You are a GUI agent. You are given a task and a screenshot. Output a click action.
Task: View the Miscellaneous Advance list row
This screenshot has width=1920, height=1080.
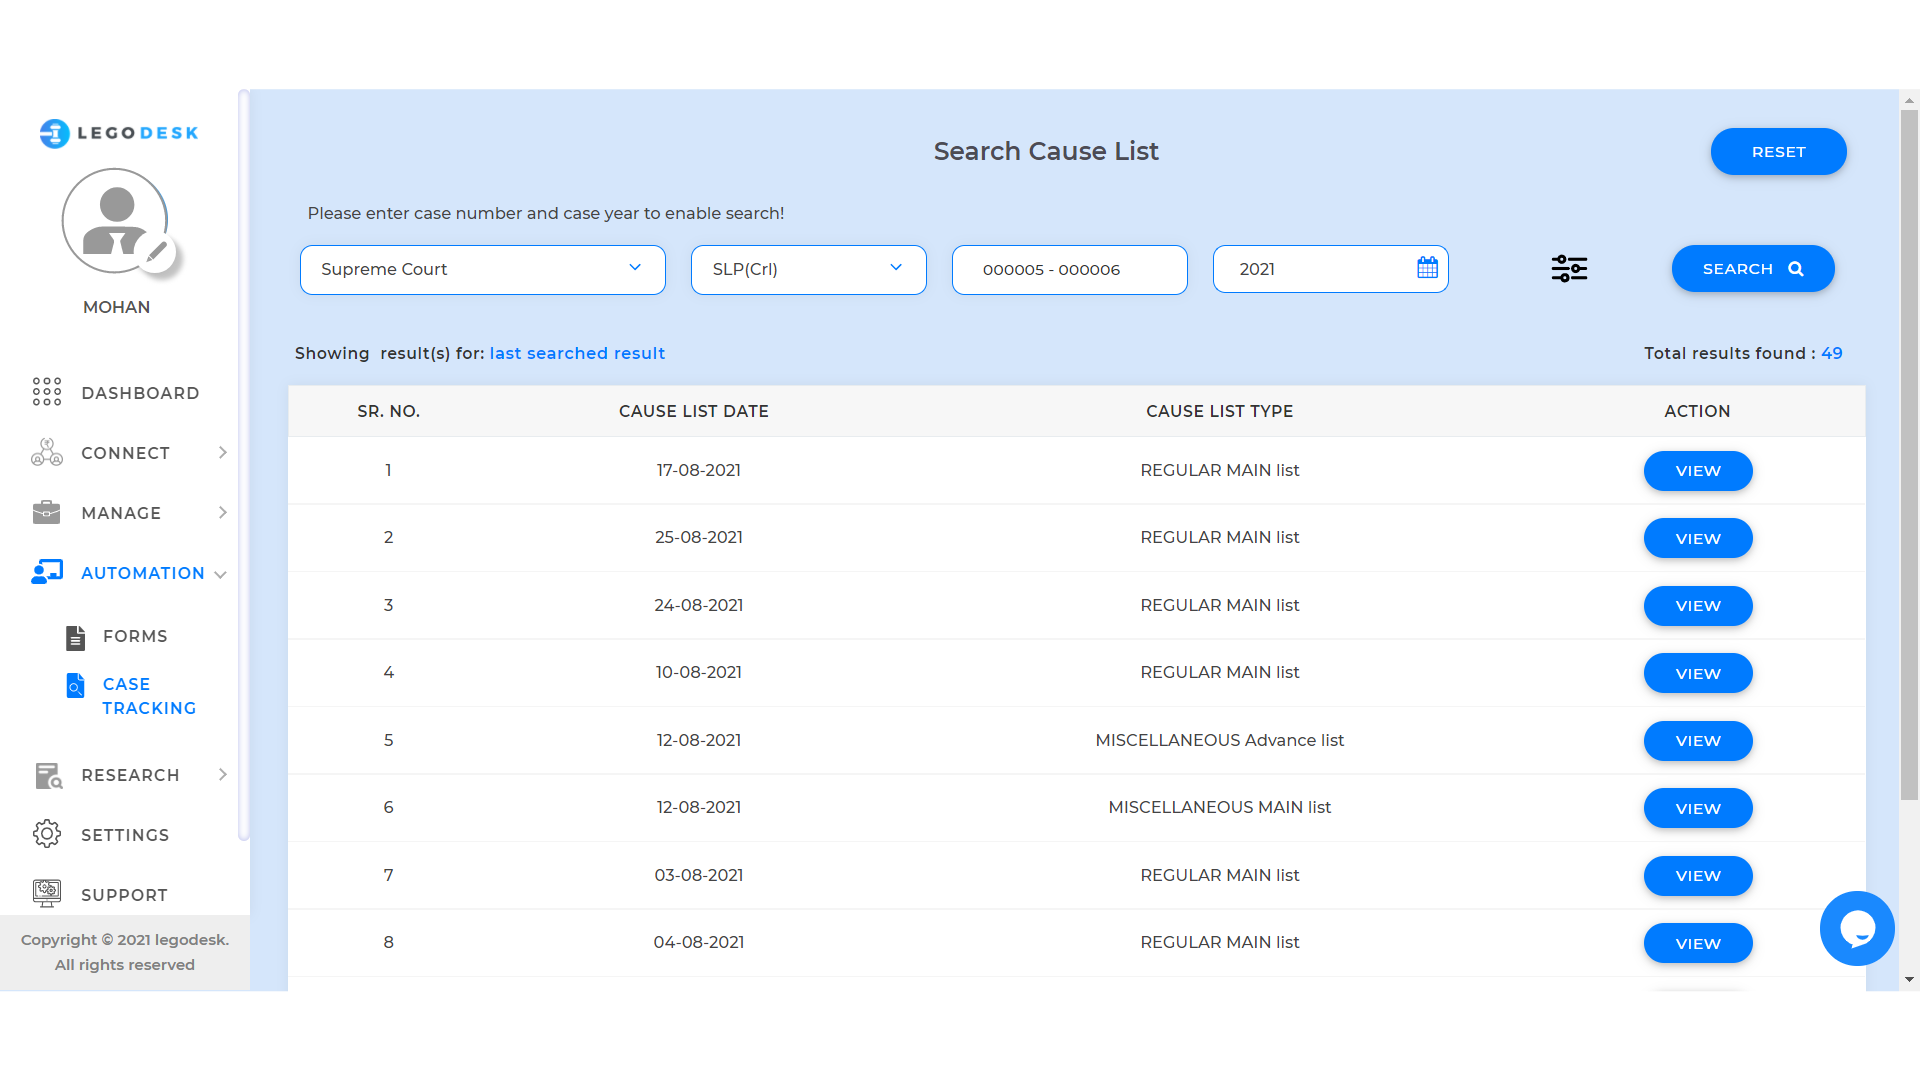(x=1698, y=741)
